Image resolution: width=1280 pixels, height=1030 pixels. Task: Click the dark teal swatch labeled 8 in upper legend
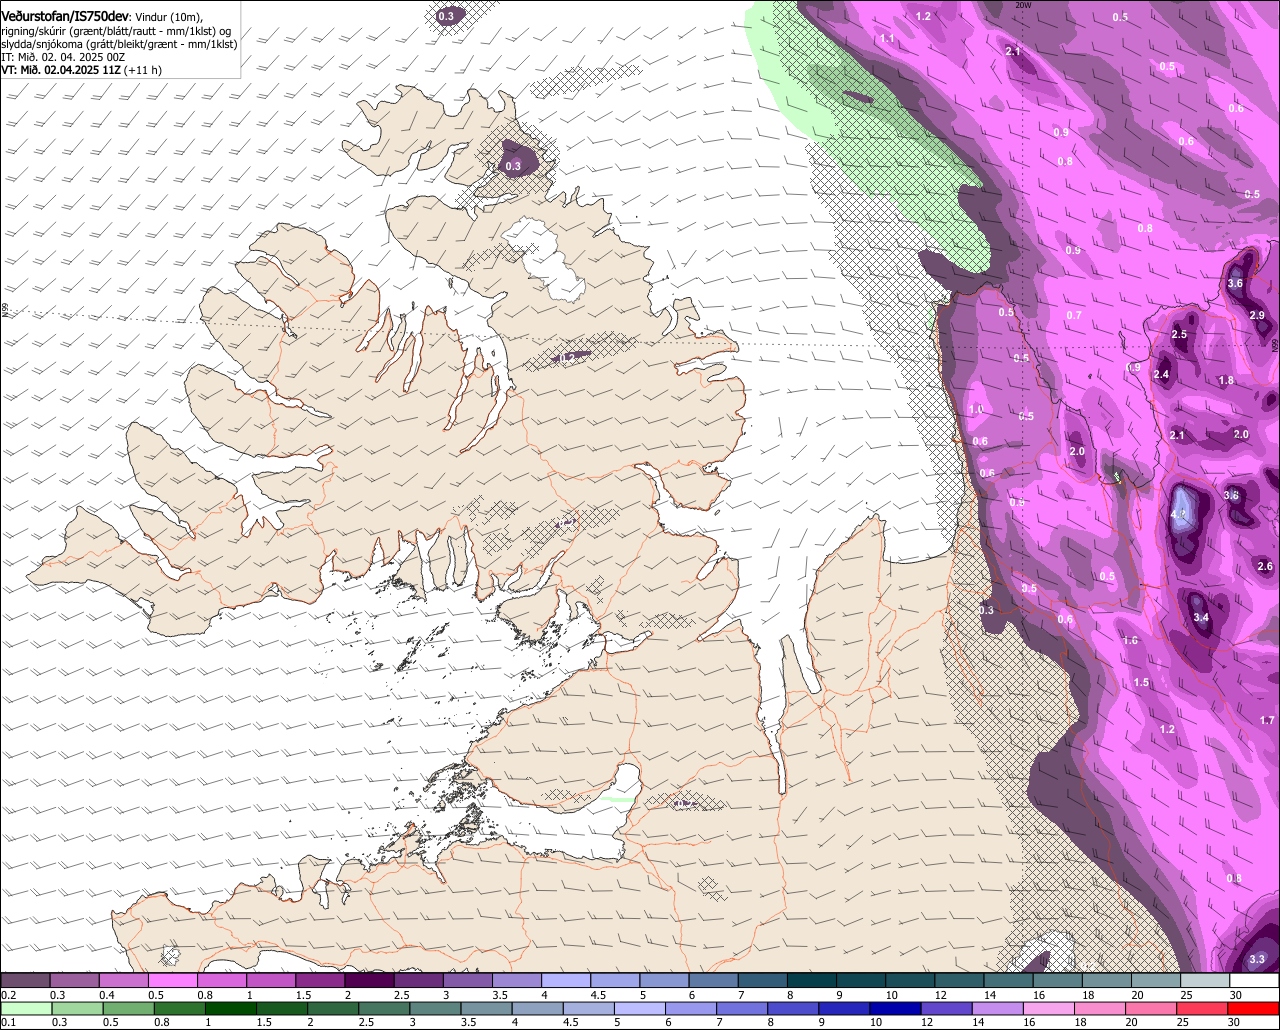click(x=812, y=981)
